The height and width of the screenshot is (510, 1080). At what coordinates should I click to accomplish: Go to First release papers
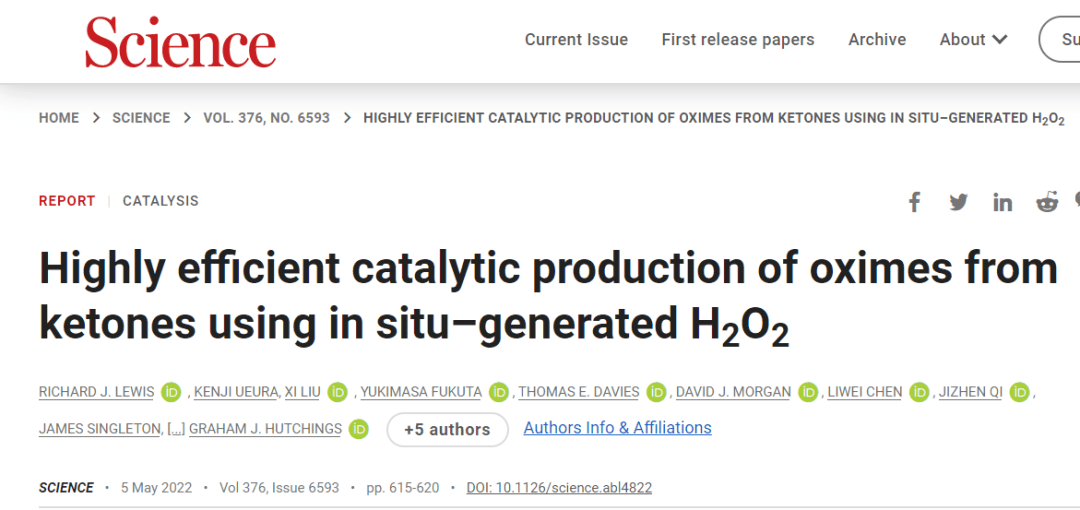click(738, 40)
